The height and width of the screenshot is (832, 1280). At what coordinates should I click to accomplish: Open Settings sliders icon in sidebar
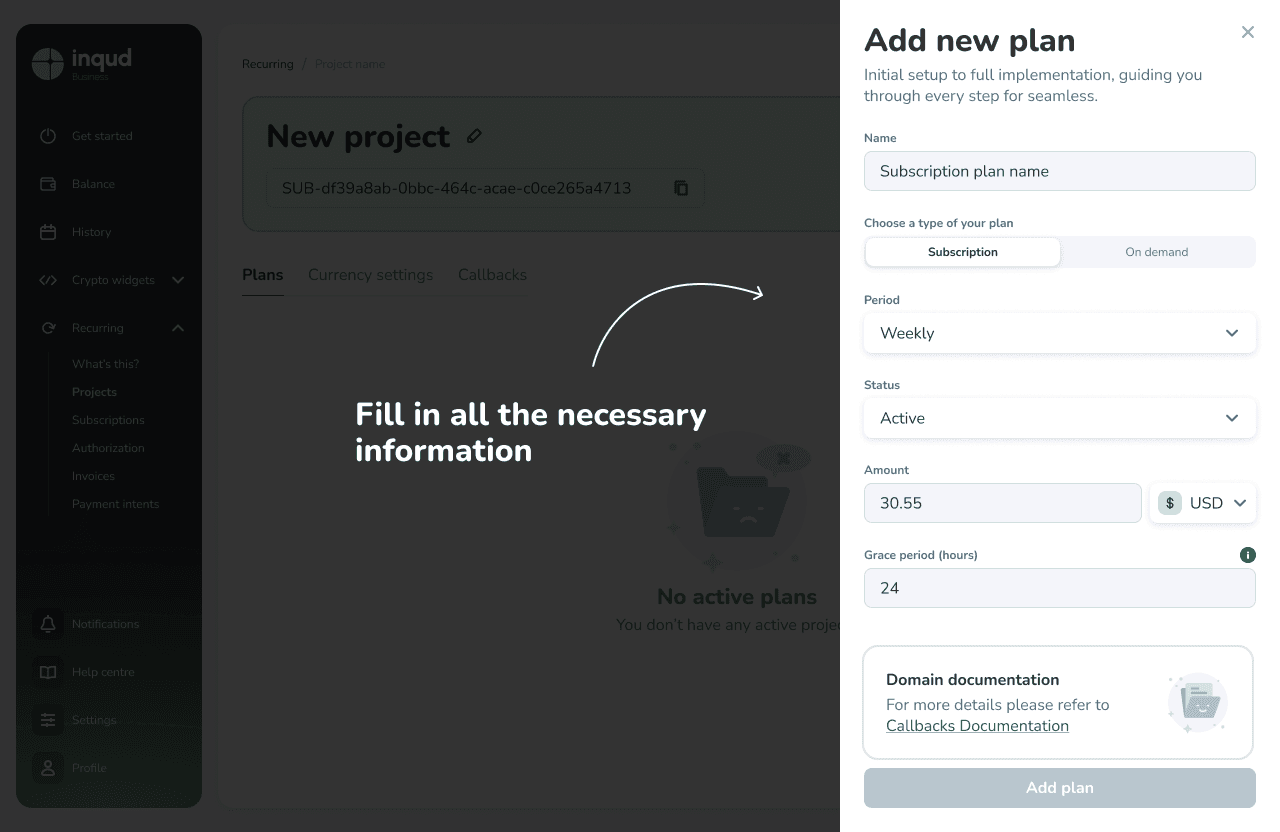(48, 720)
